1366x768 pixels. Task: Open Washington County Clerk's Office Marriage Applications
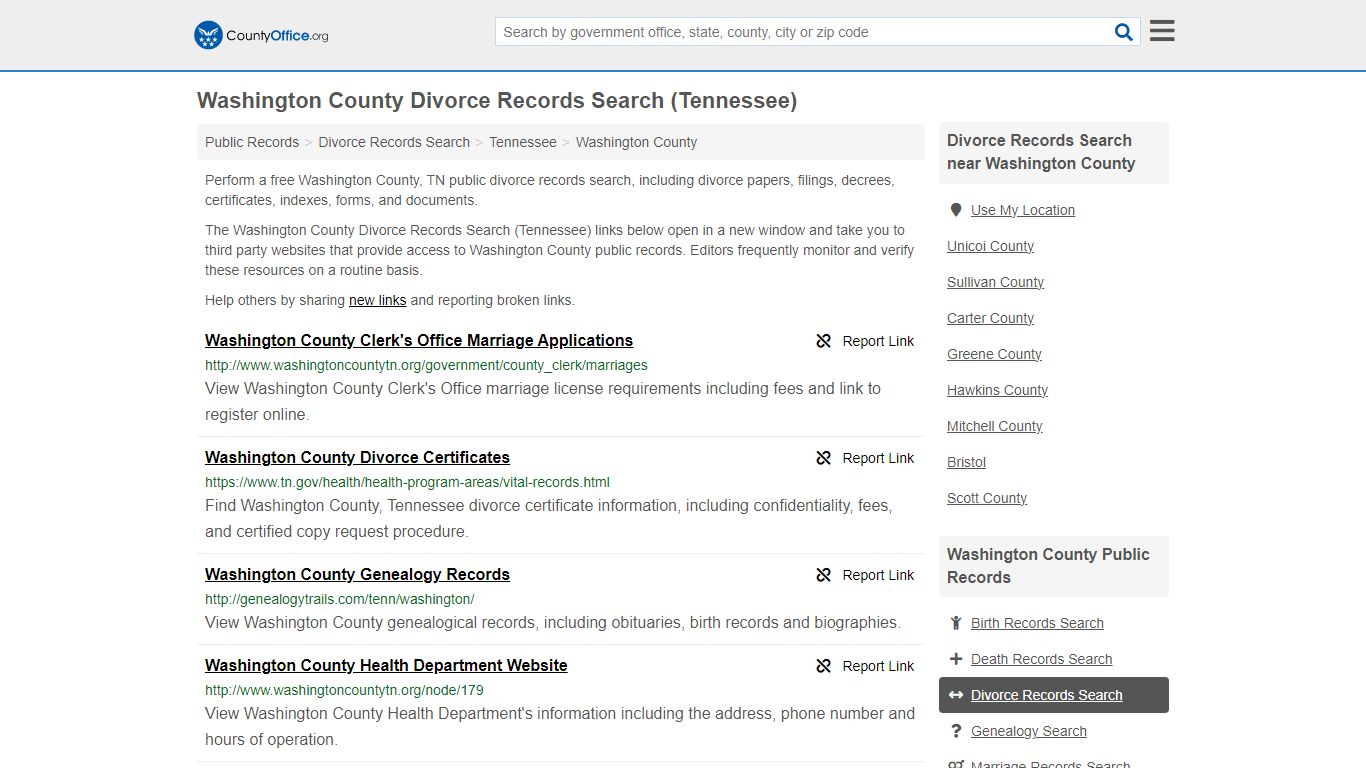point(419,340)
